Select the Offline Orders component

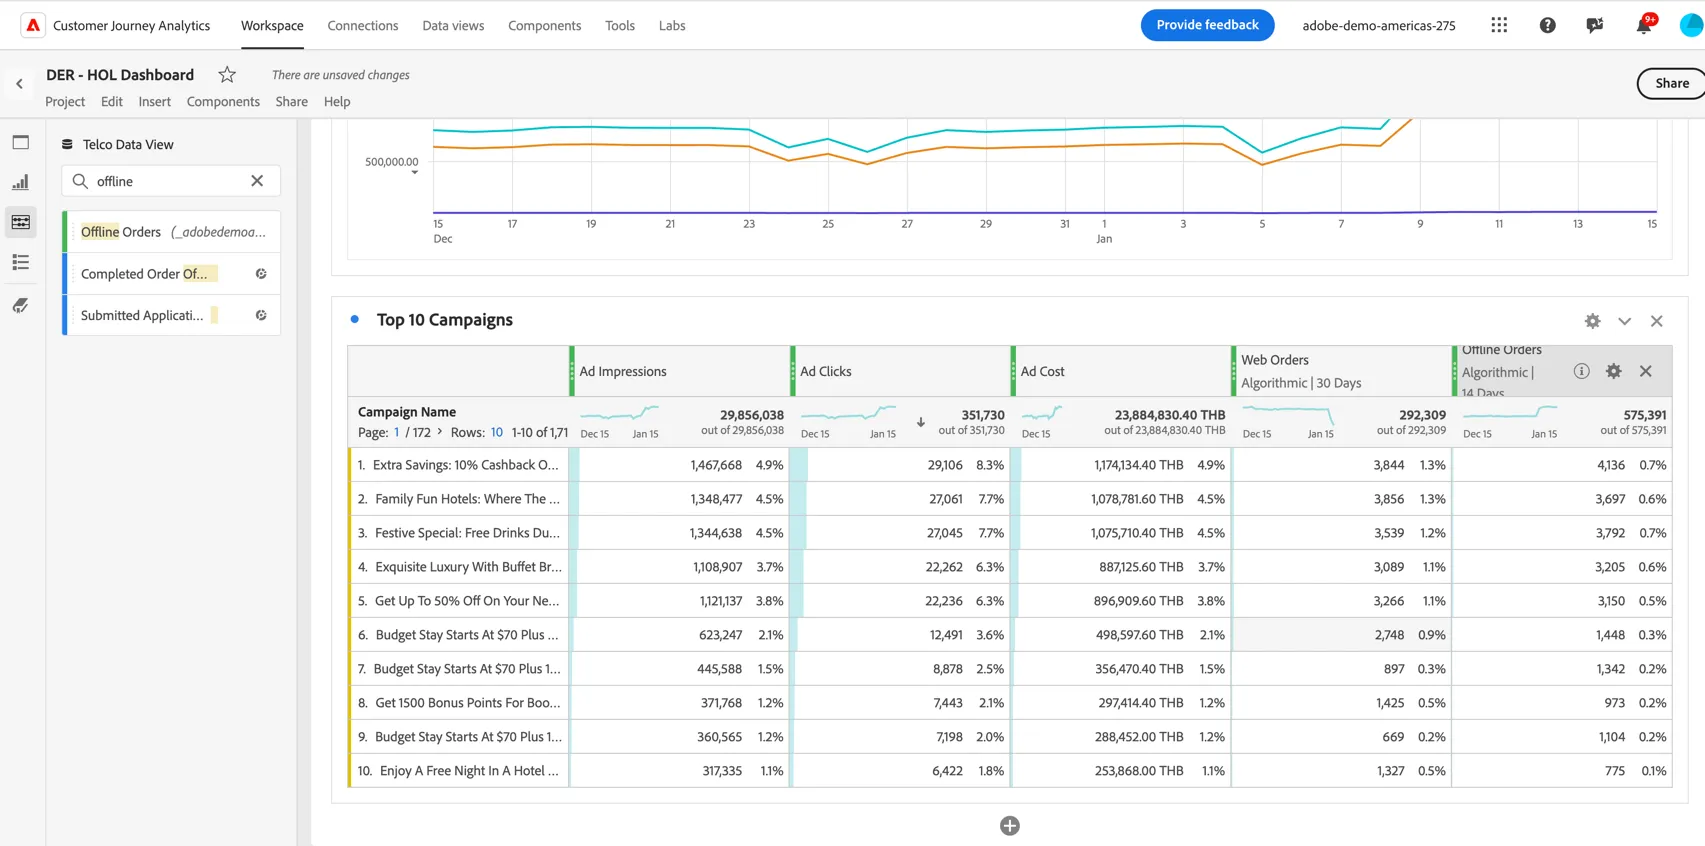172,232
